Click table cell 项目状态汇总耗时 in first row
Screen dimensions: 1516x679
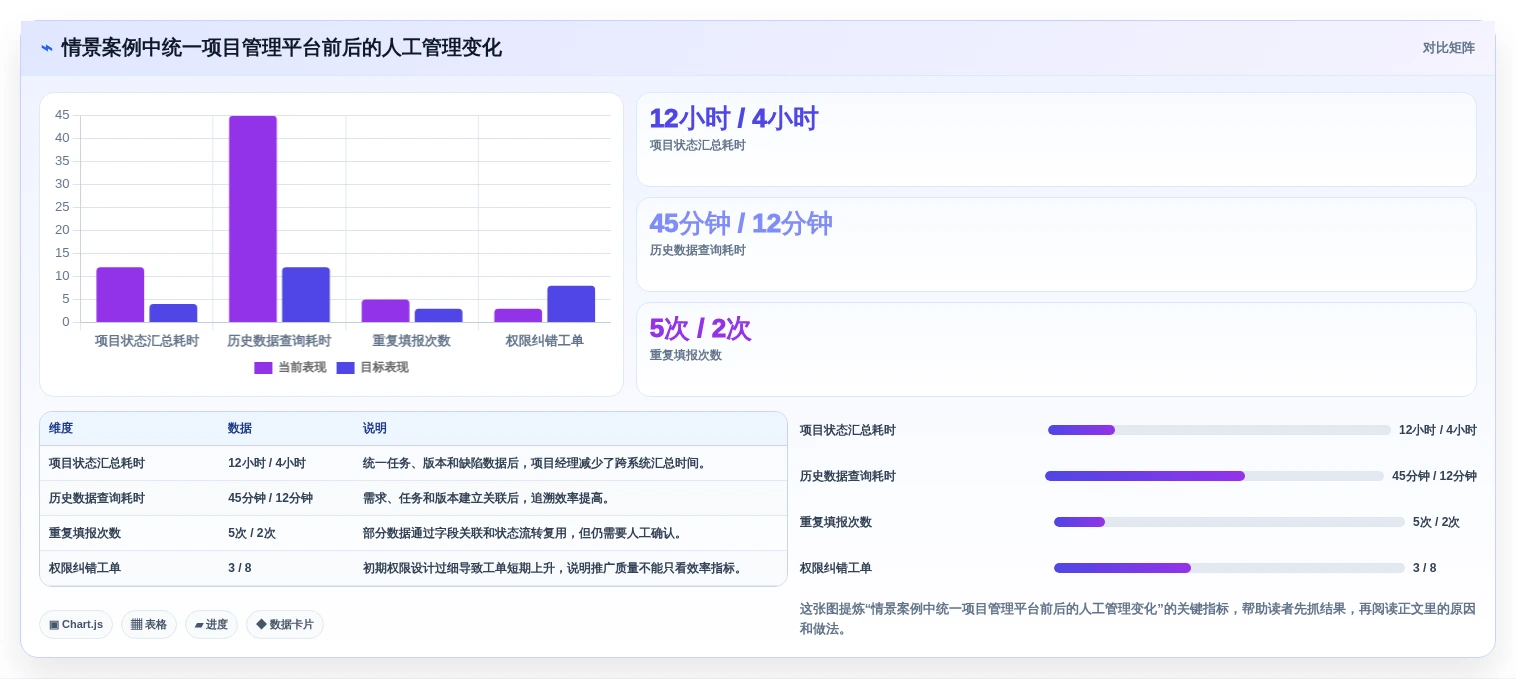[97, 463]
